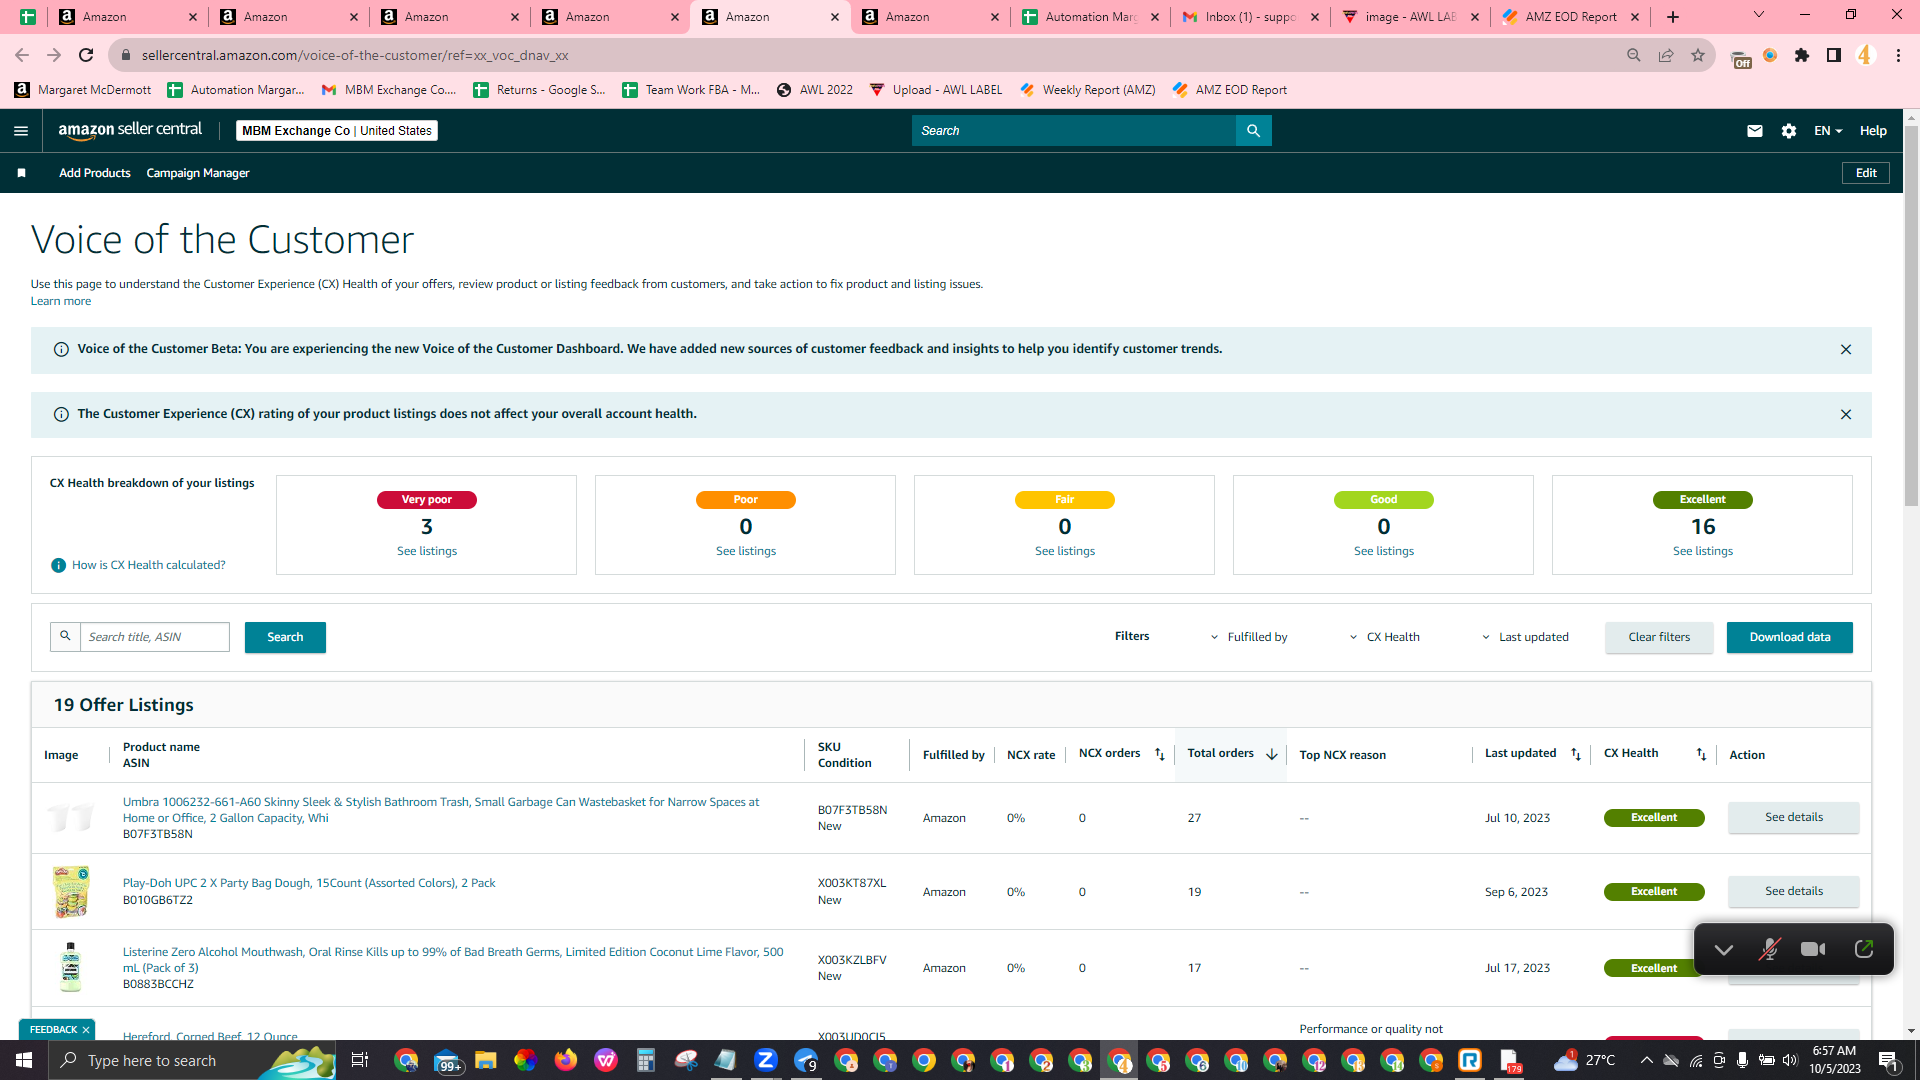Expand the Last updated filter dropdown
Screen dimensions: 1920x1080
(1525, 637)
